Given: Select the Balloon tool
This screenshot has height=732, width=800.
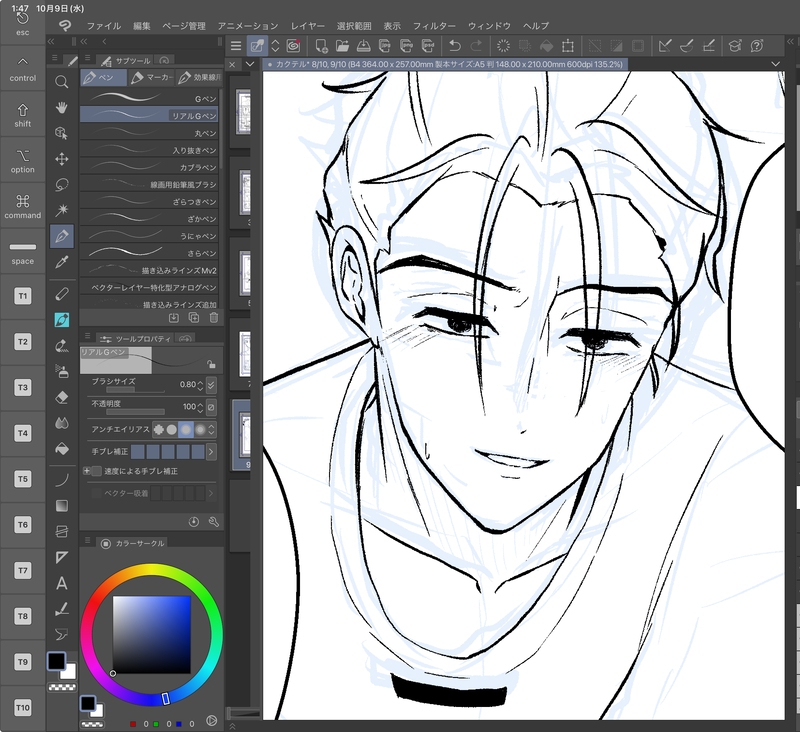Looking at the screenshot, I should pos(62,634).
